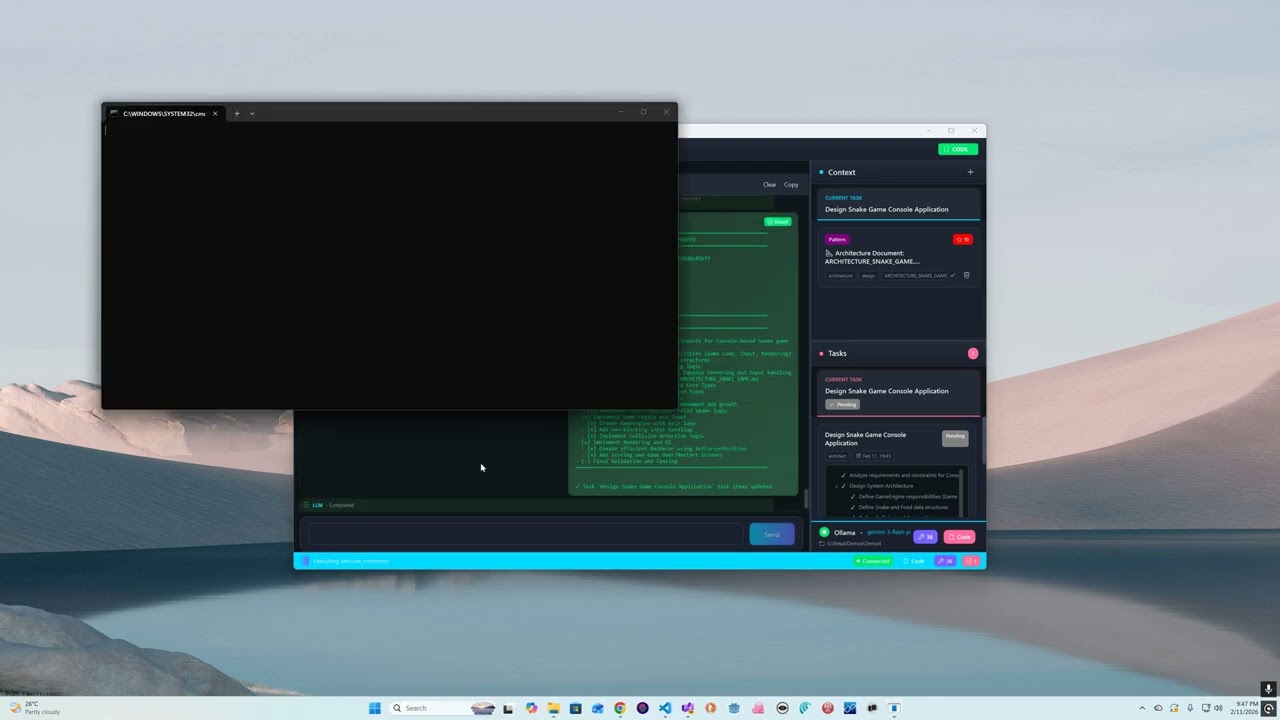
Task: Collapse the Design System Architecture subtree
Action: tap(836, 486)
